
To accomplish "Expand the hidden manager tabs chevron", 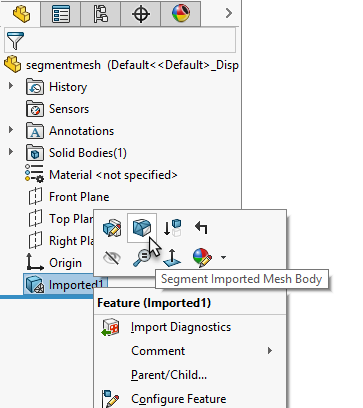I will pos(228,13).
